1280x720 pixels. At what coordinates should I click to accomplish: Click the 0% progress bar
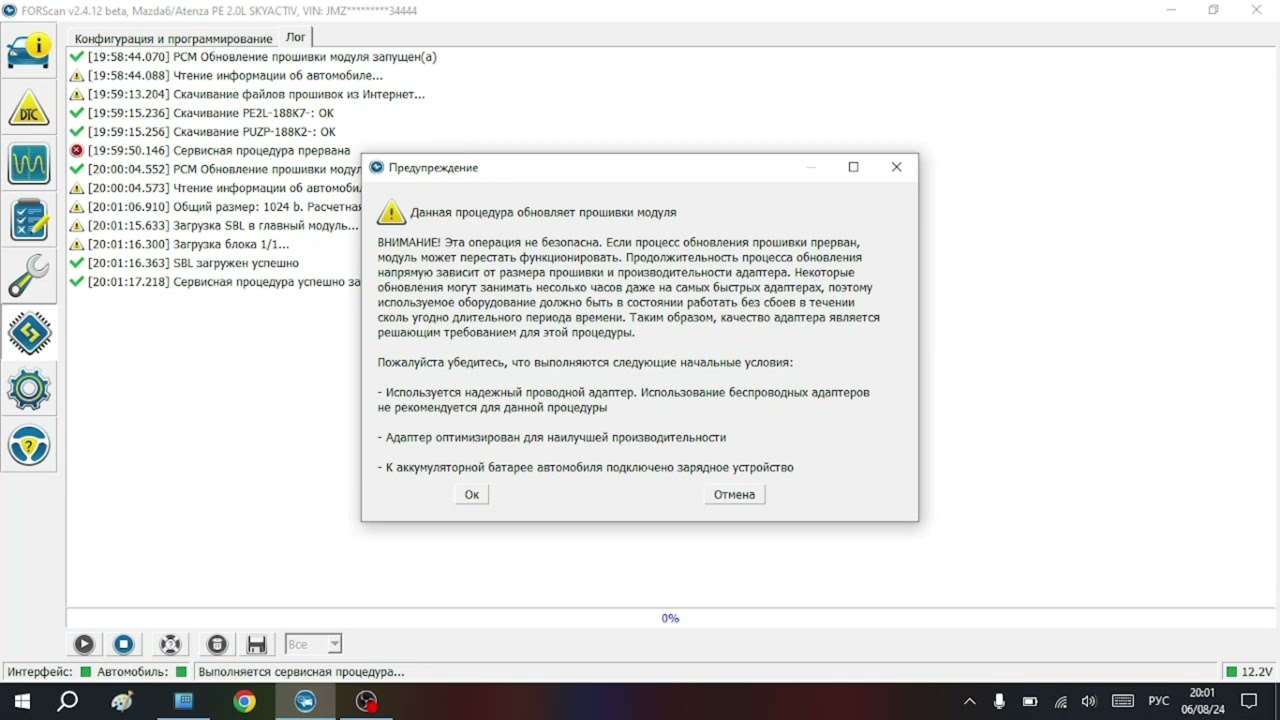[x=670, y=618]
